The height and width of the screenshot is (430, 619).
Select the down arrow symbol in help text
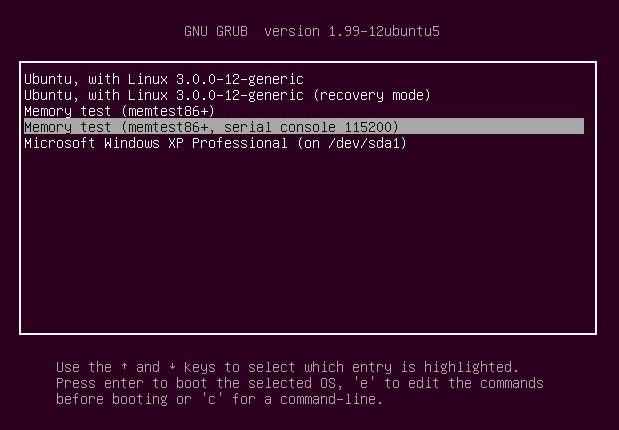pos(172,367)
